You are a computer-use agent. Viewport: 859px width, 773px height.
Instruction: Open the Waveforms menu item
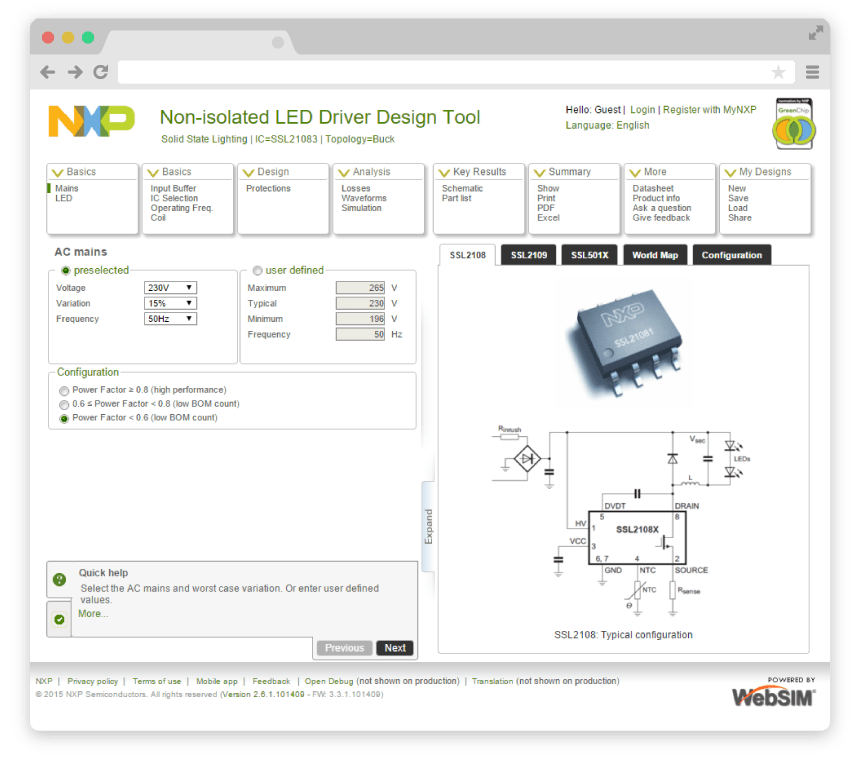364,198
